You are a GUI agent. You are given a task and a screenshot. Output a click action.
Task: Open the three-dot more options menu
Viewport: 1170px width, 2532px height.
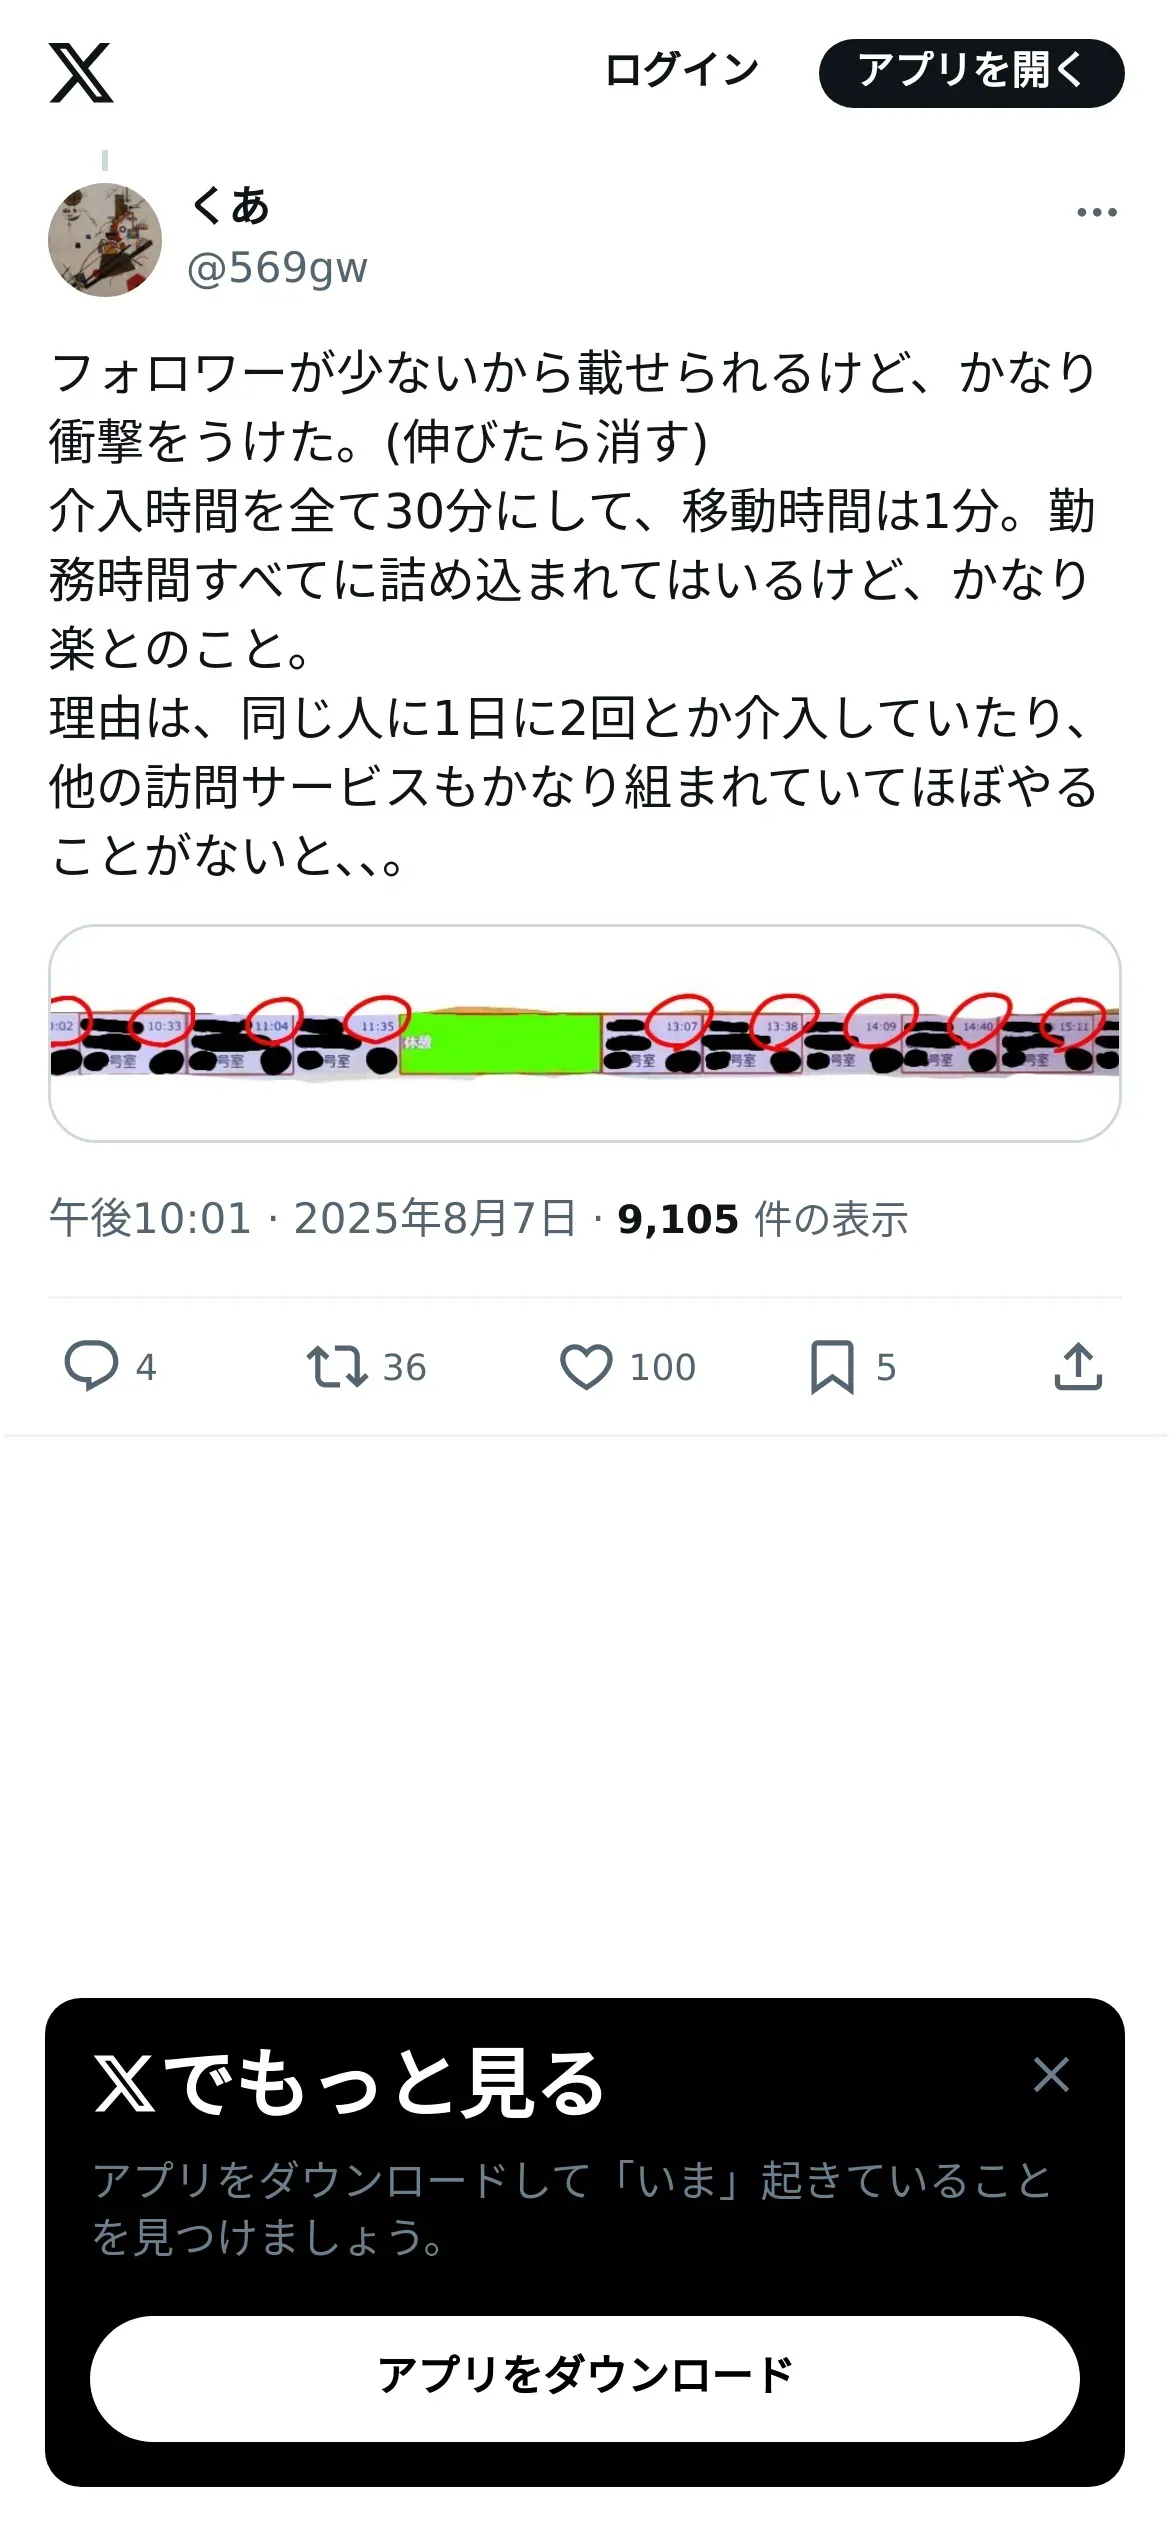pos(1097,212)
